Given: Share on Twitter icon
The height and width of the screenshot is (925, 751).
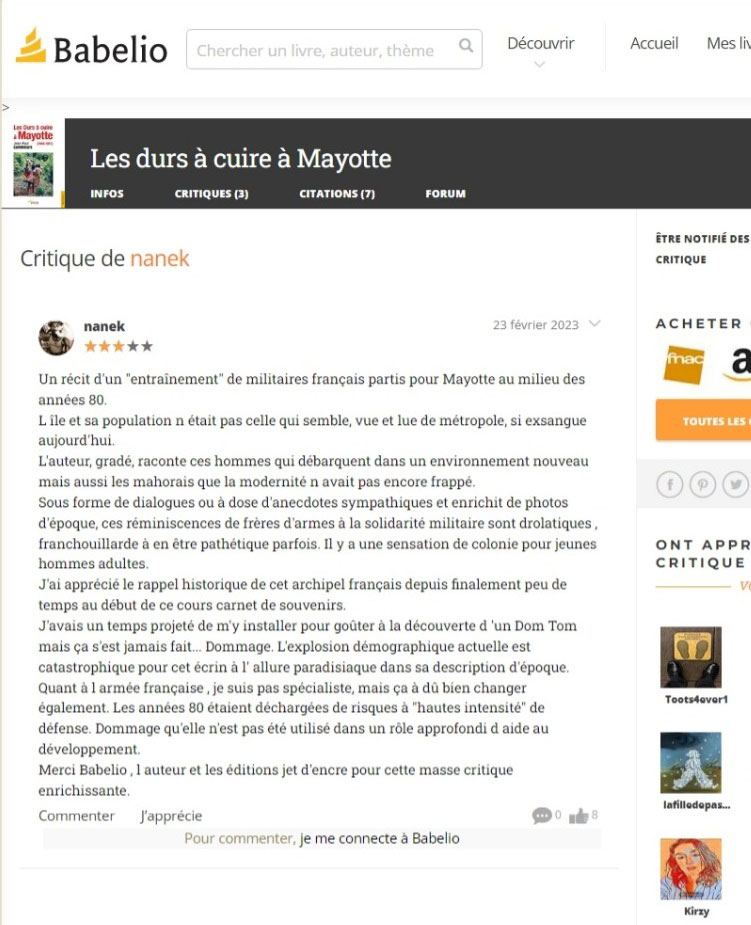Looking at the screenshot, I should pyautogui.click(x=735, y=485).
